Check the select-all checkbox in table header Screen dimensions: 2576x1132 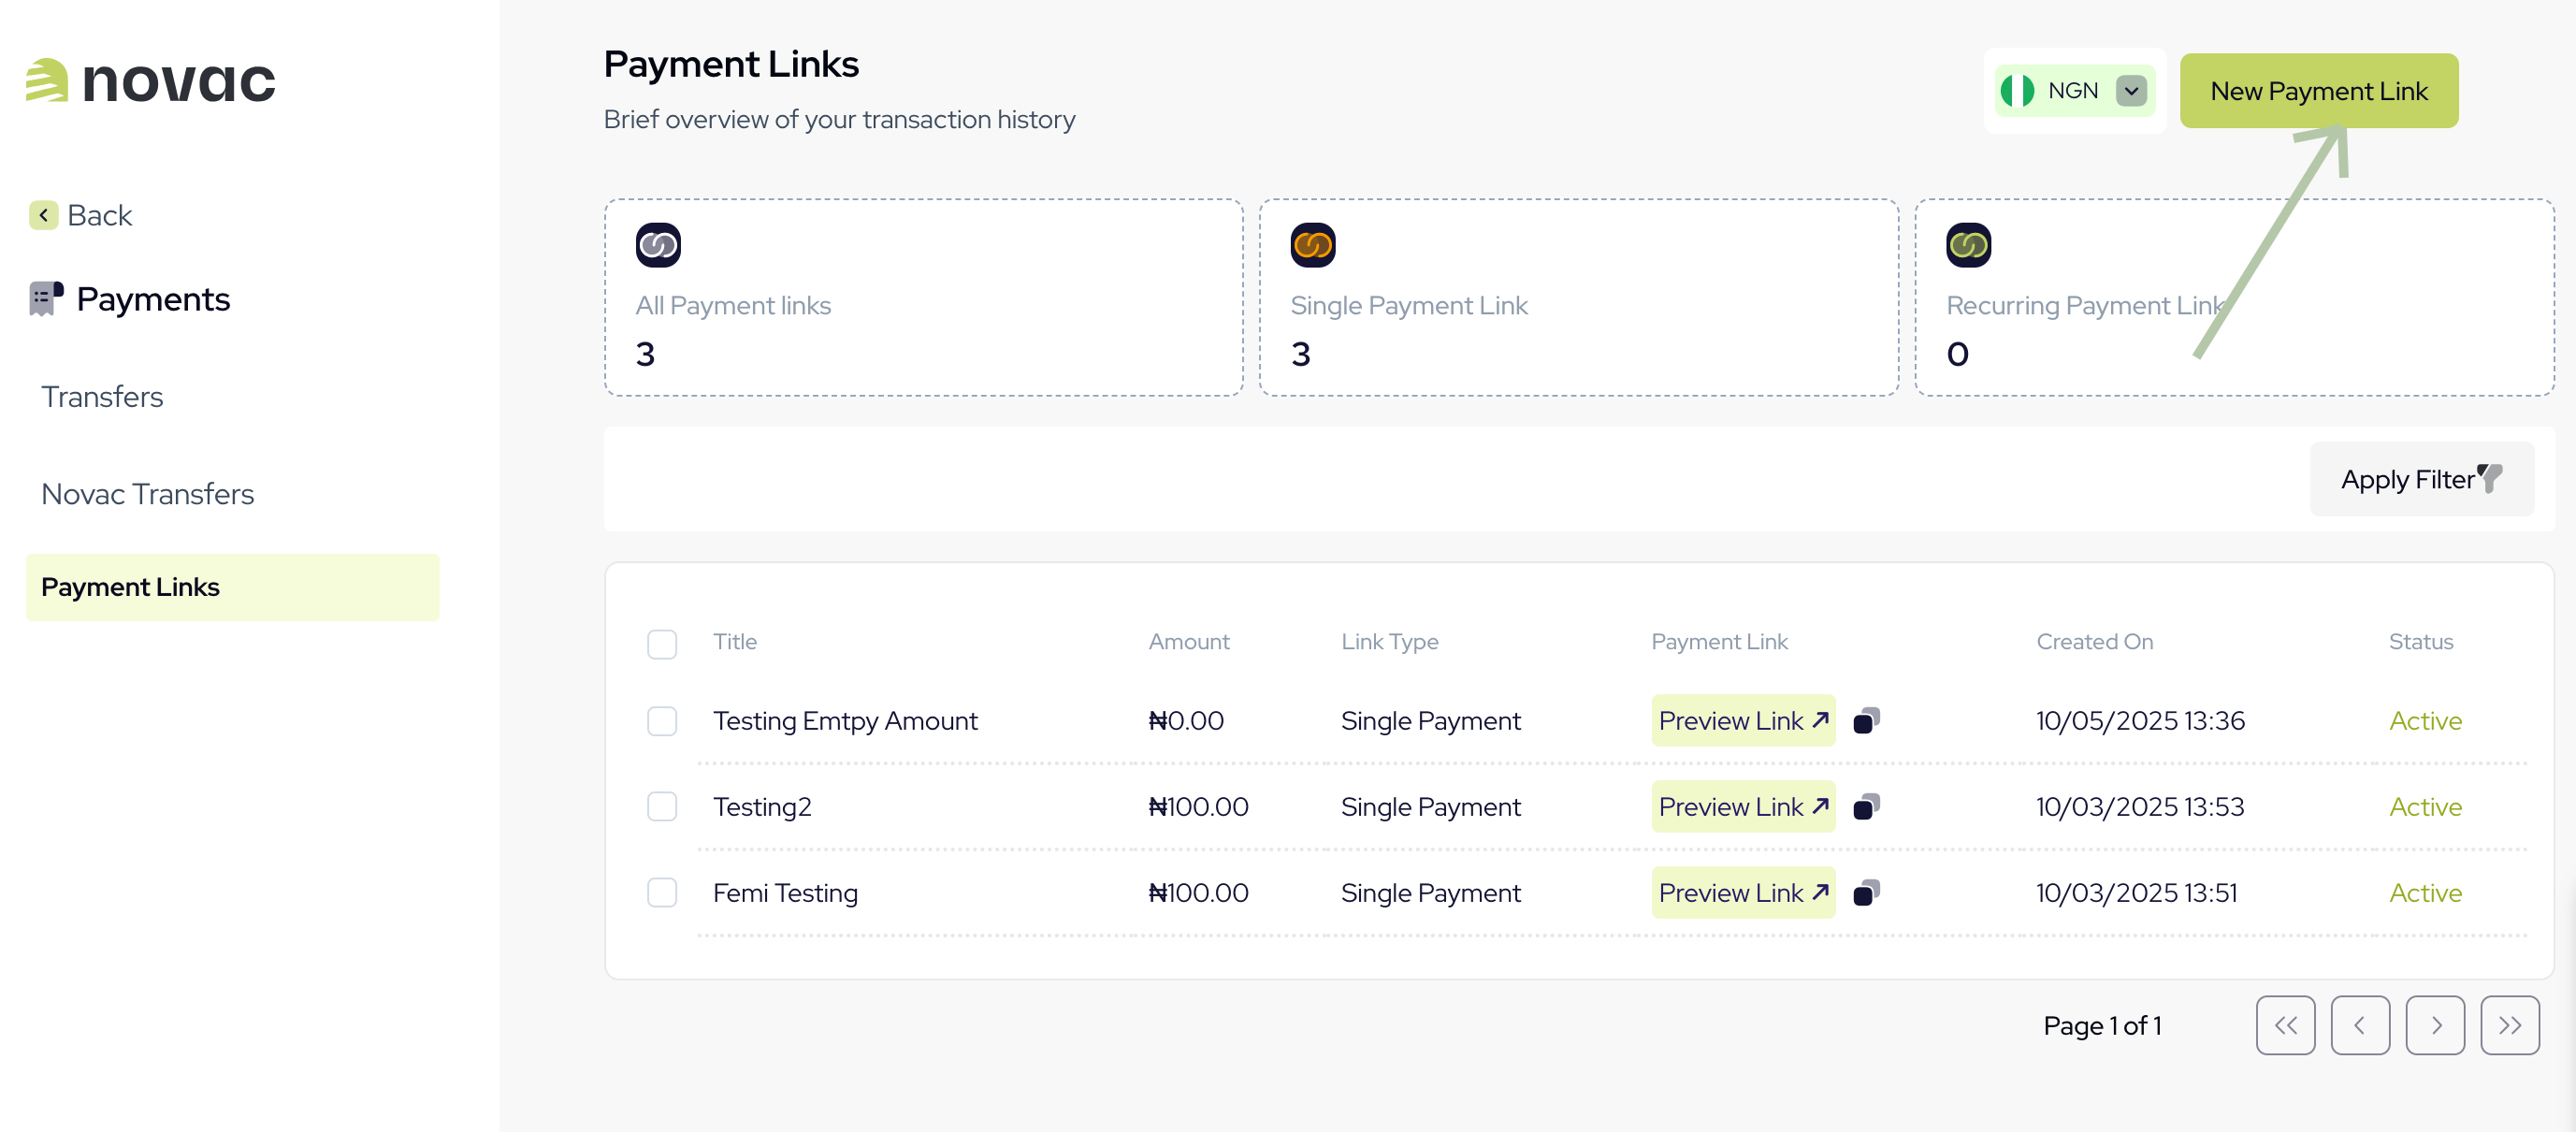coord(662,644)
